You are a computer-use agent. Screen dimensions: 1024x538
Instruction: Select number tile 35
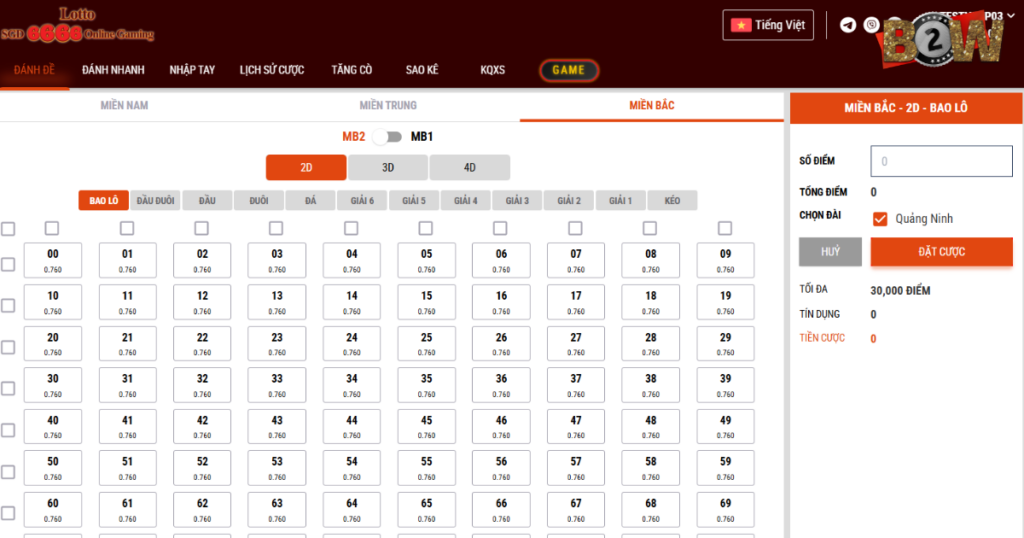(426, 385)
